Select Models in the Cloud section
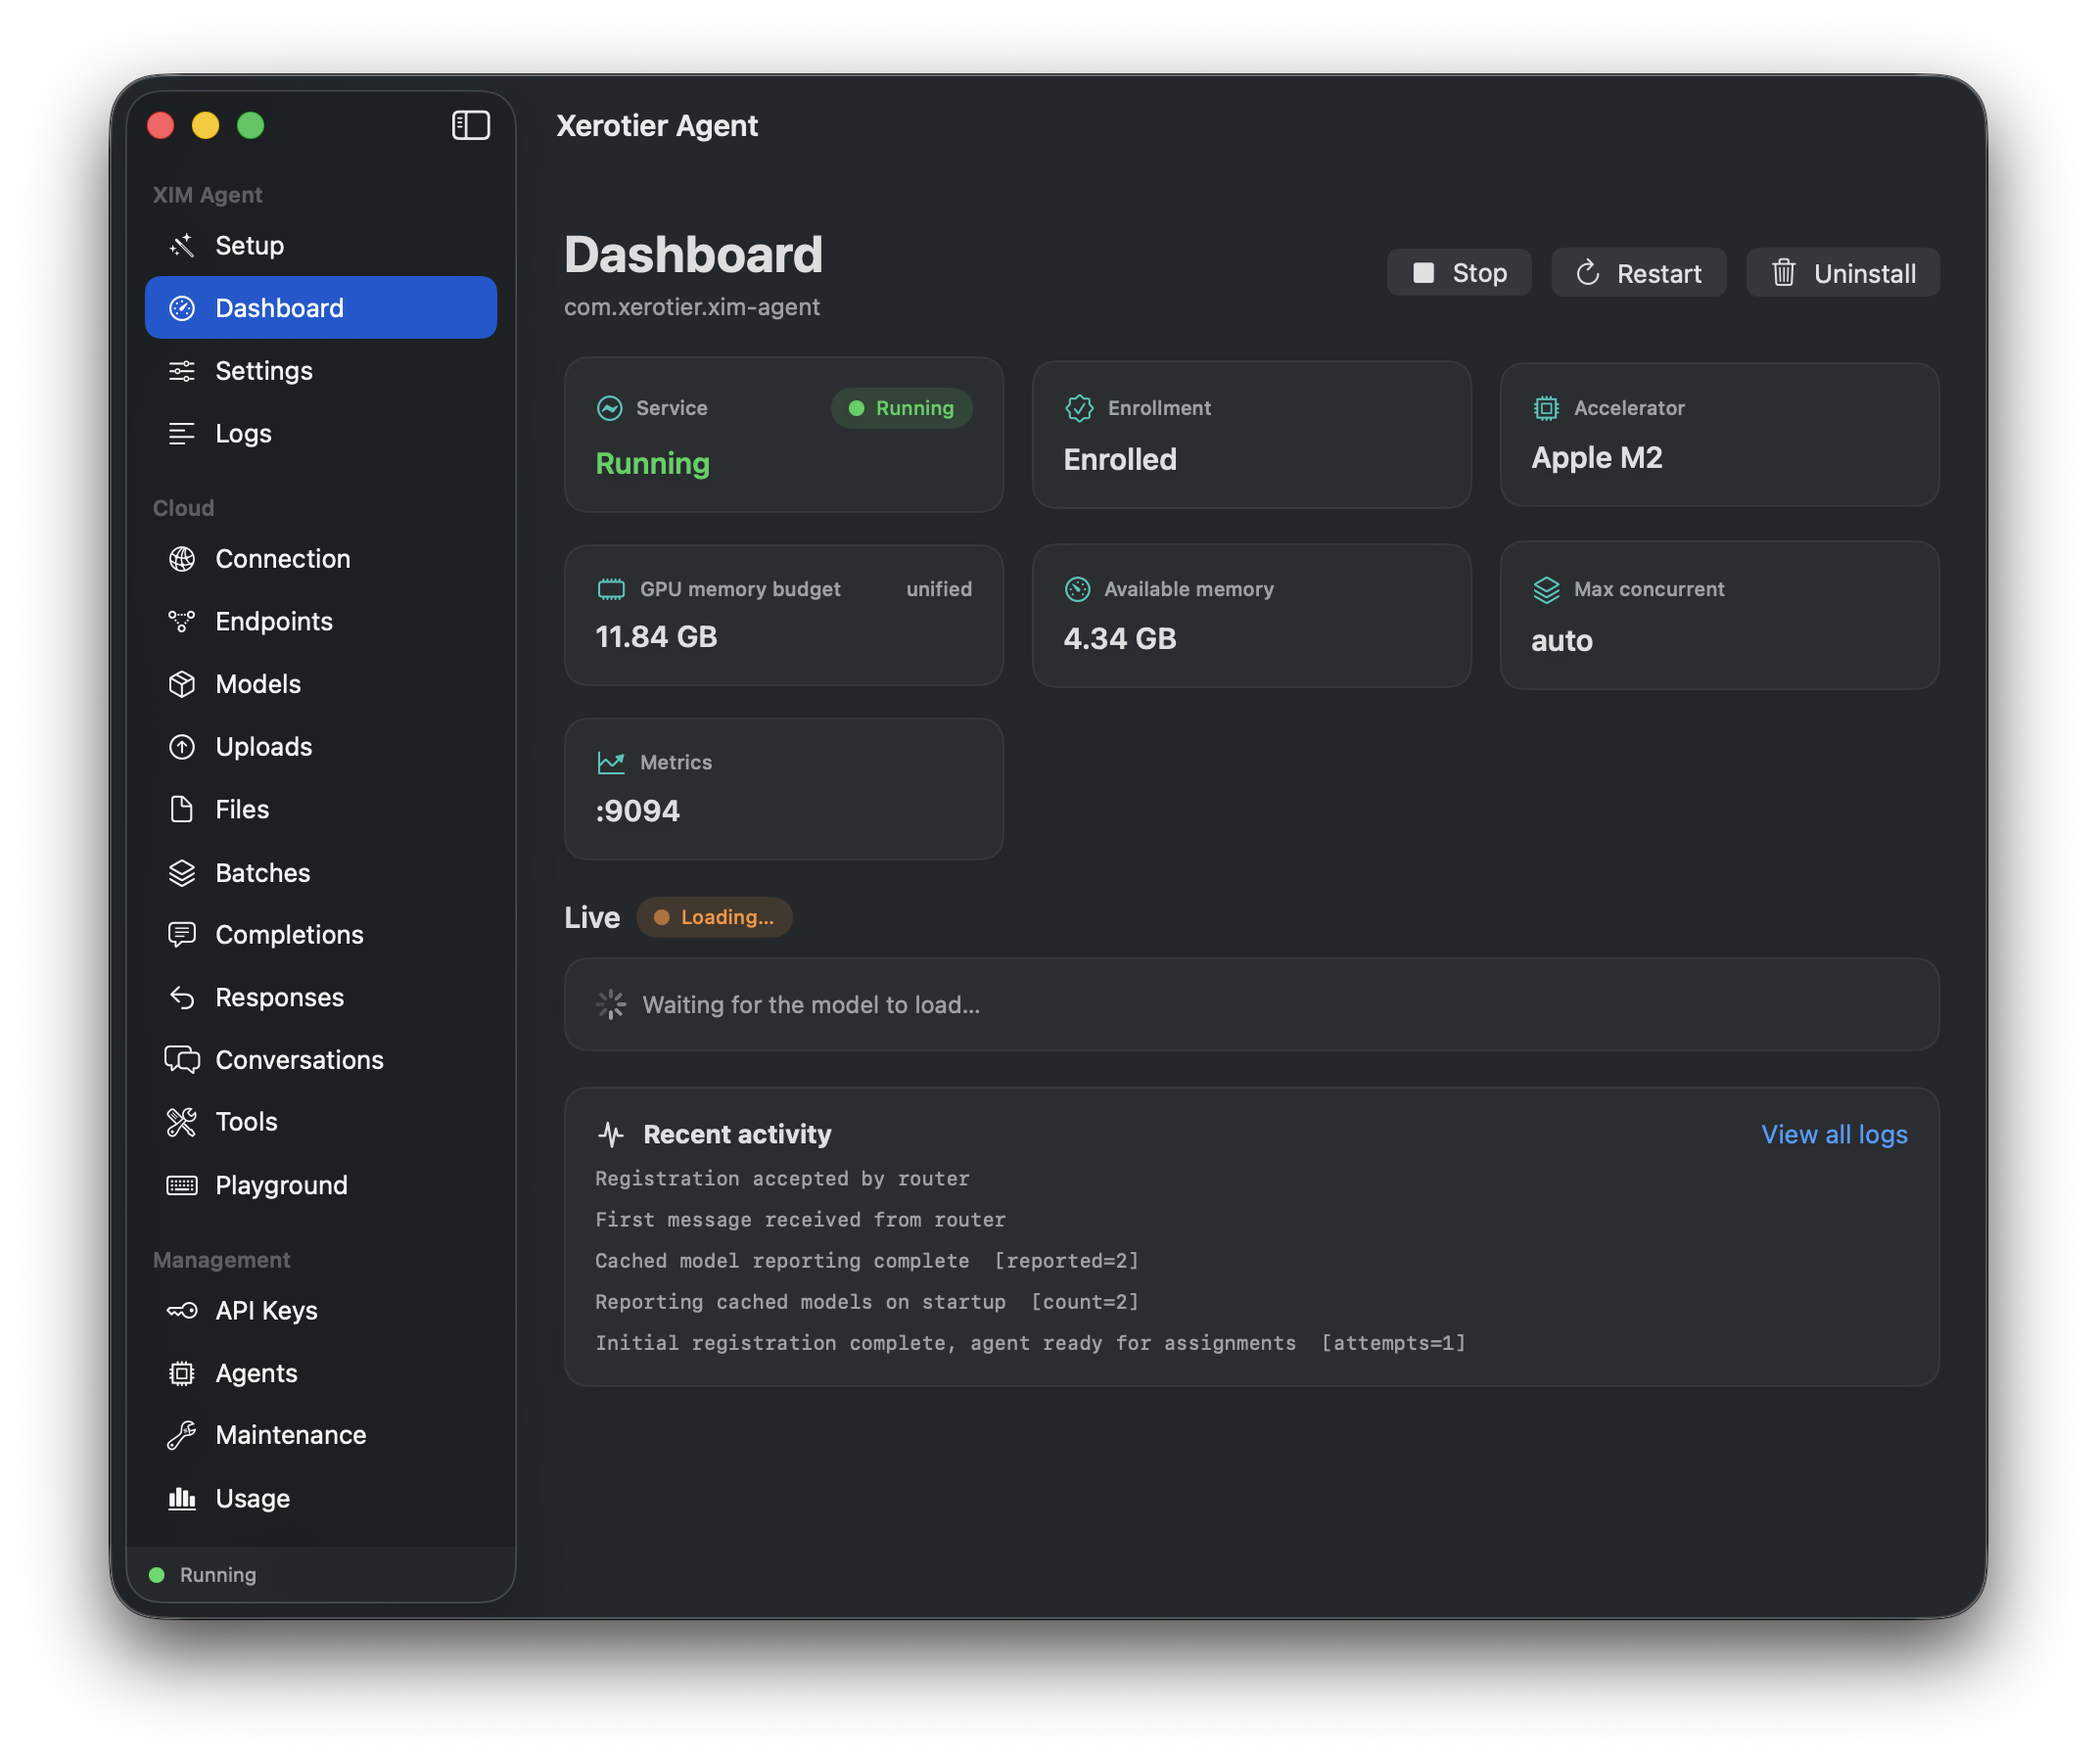The width and height of the screenshot is (2097, 1764). 320,684
